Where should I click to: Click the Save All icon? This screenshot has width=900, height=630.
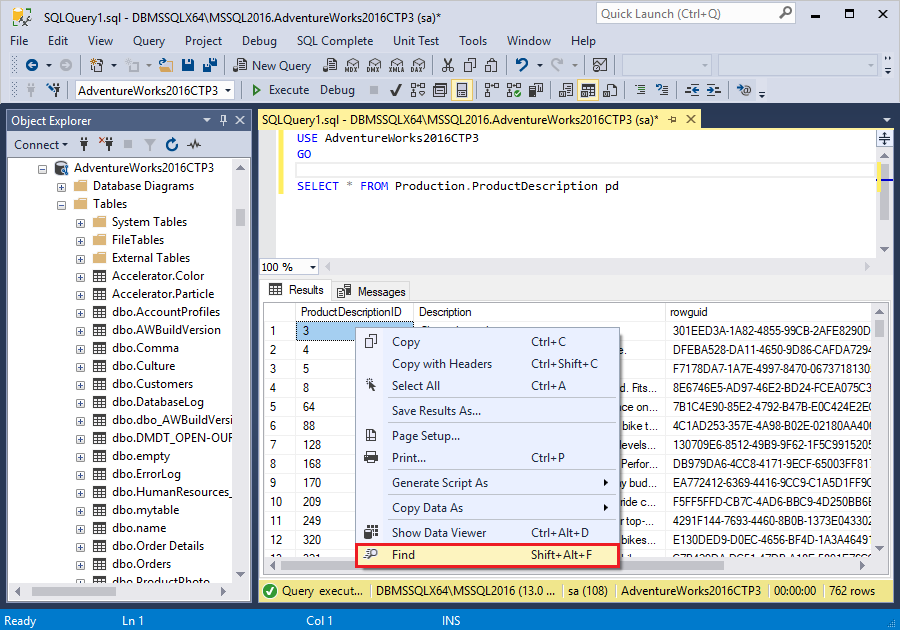pos(210,65)
